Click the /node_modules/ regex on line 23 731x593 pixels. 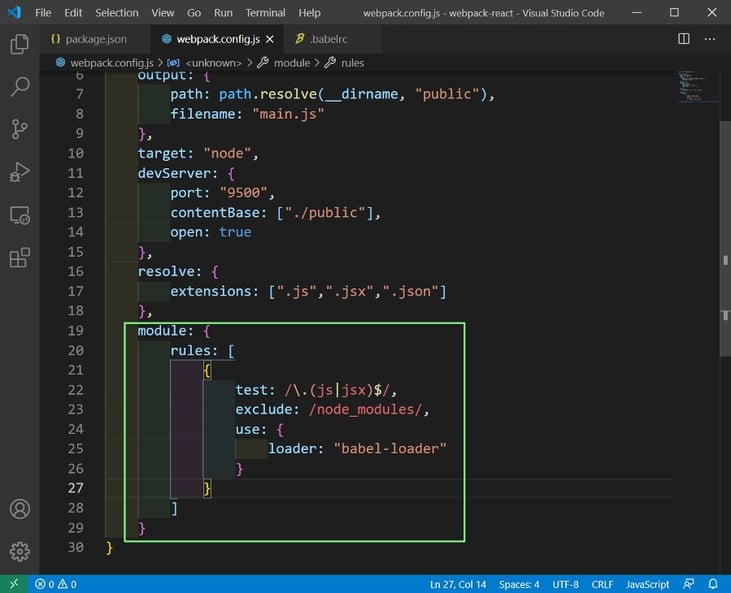click(x=366, y=409)
